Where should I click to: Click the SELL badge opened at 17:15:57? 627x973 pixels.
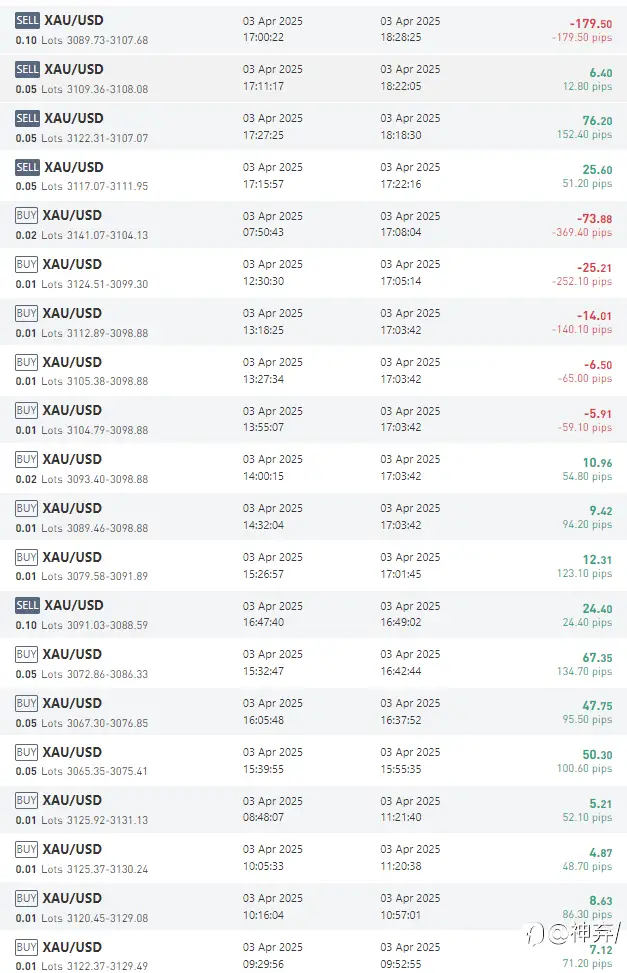[27, 168]
